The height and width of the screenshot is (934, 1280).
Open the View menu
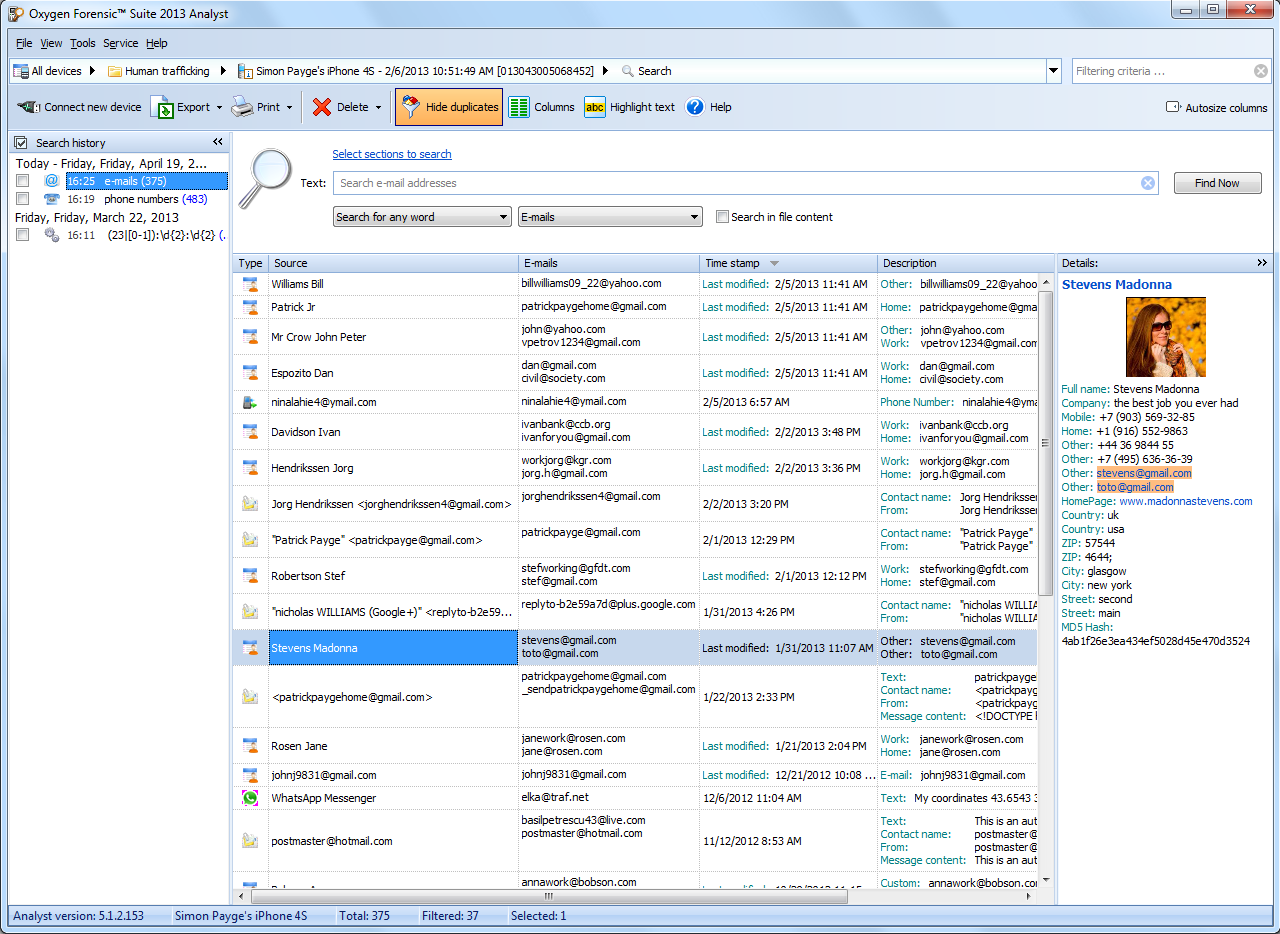coord(51,43)
